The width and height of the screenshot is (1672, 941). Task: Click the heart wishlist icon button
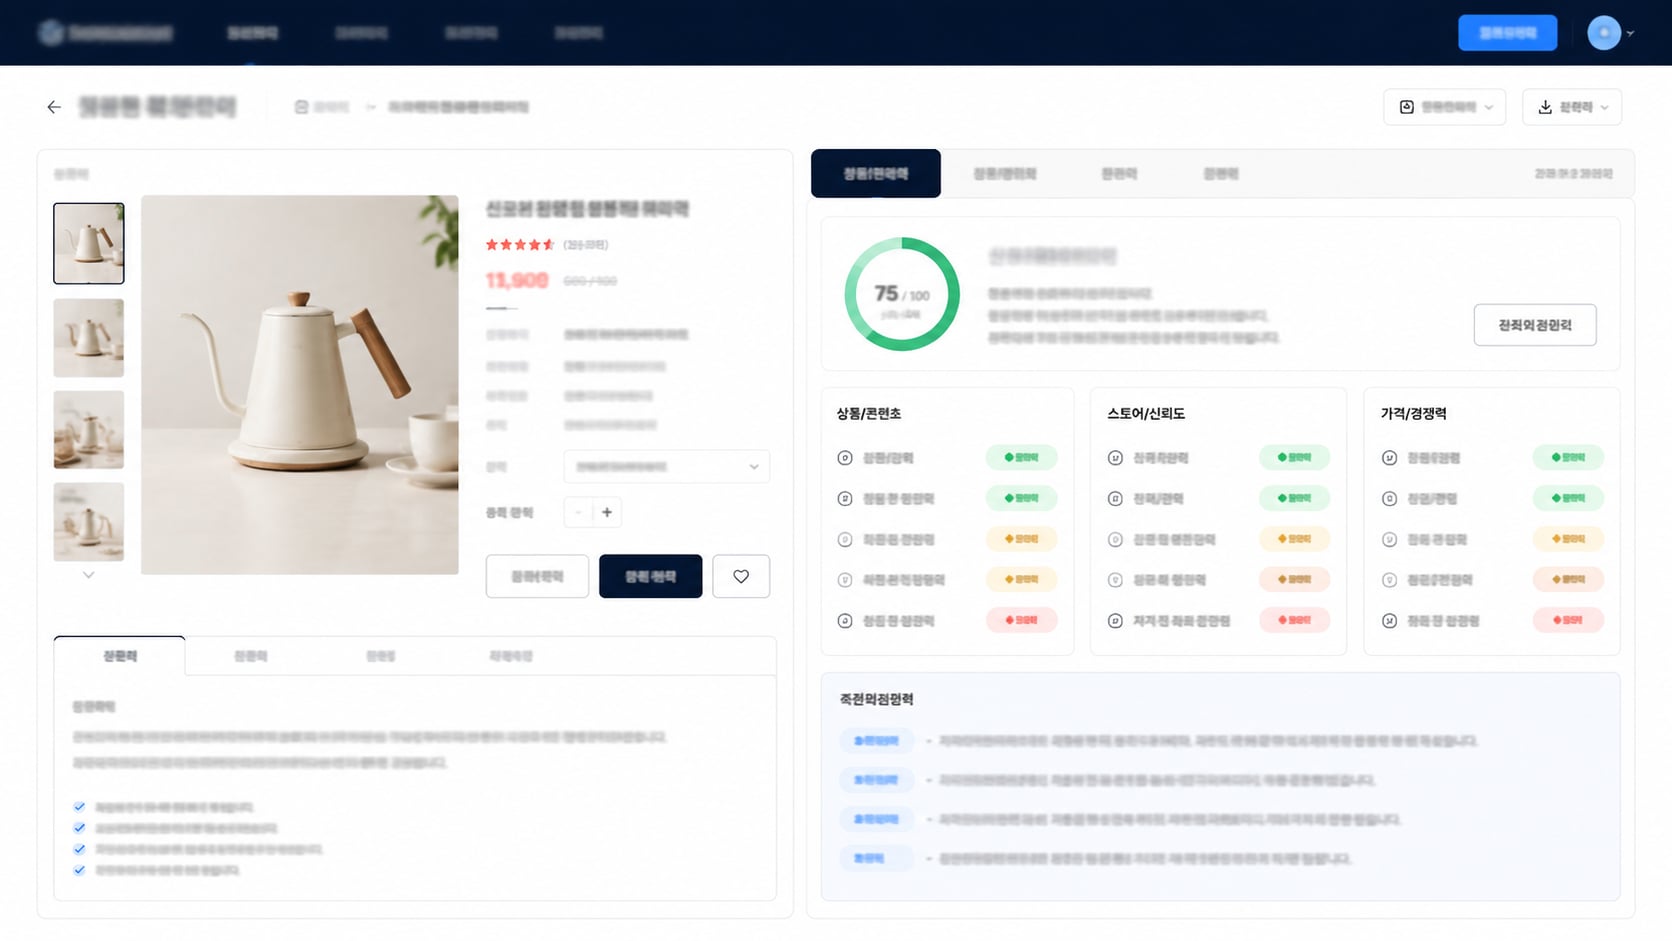pyautogui.click(x=741, y=576)
